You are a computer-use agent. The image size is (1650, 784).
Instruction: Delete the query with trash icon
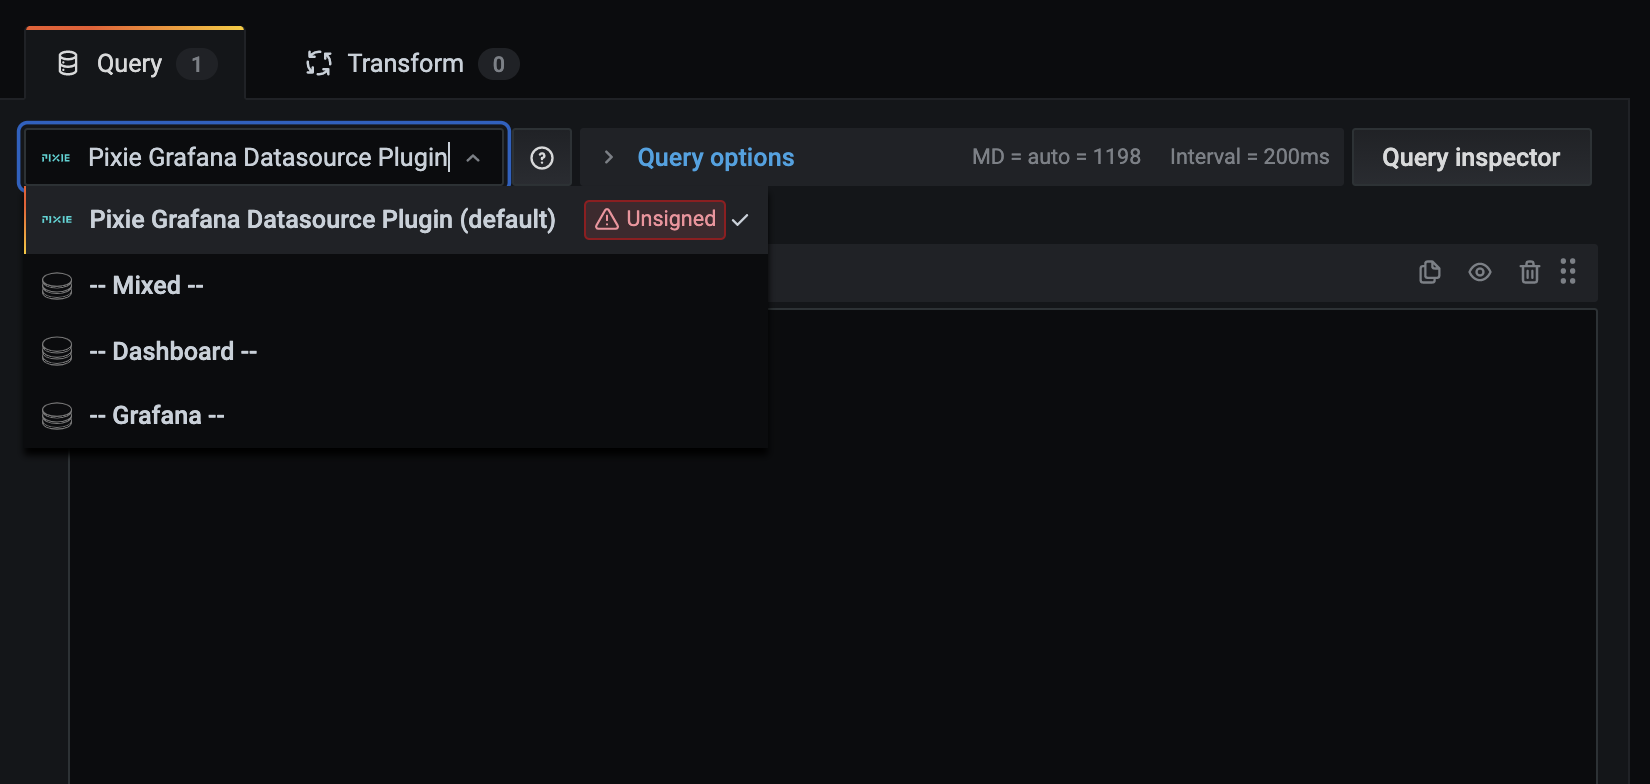[x=1529, y=272]
